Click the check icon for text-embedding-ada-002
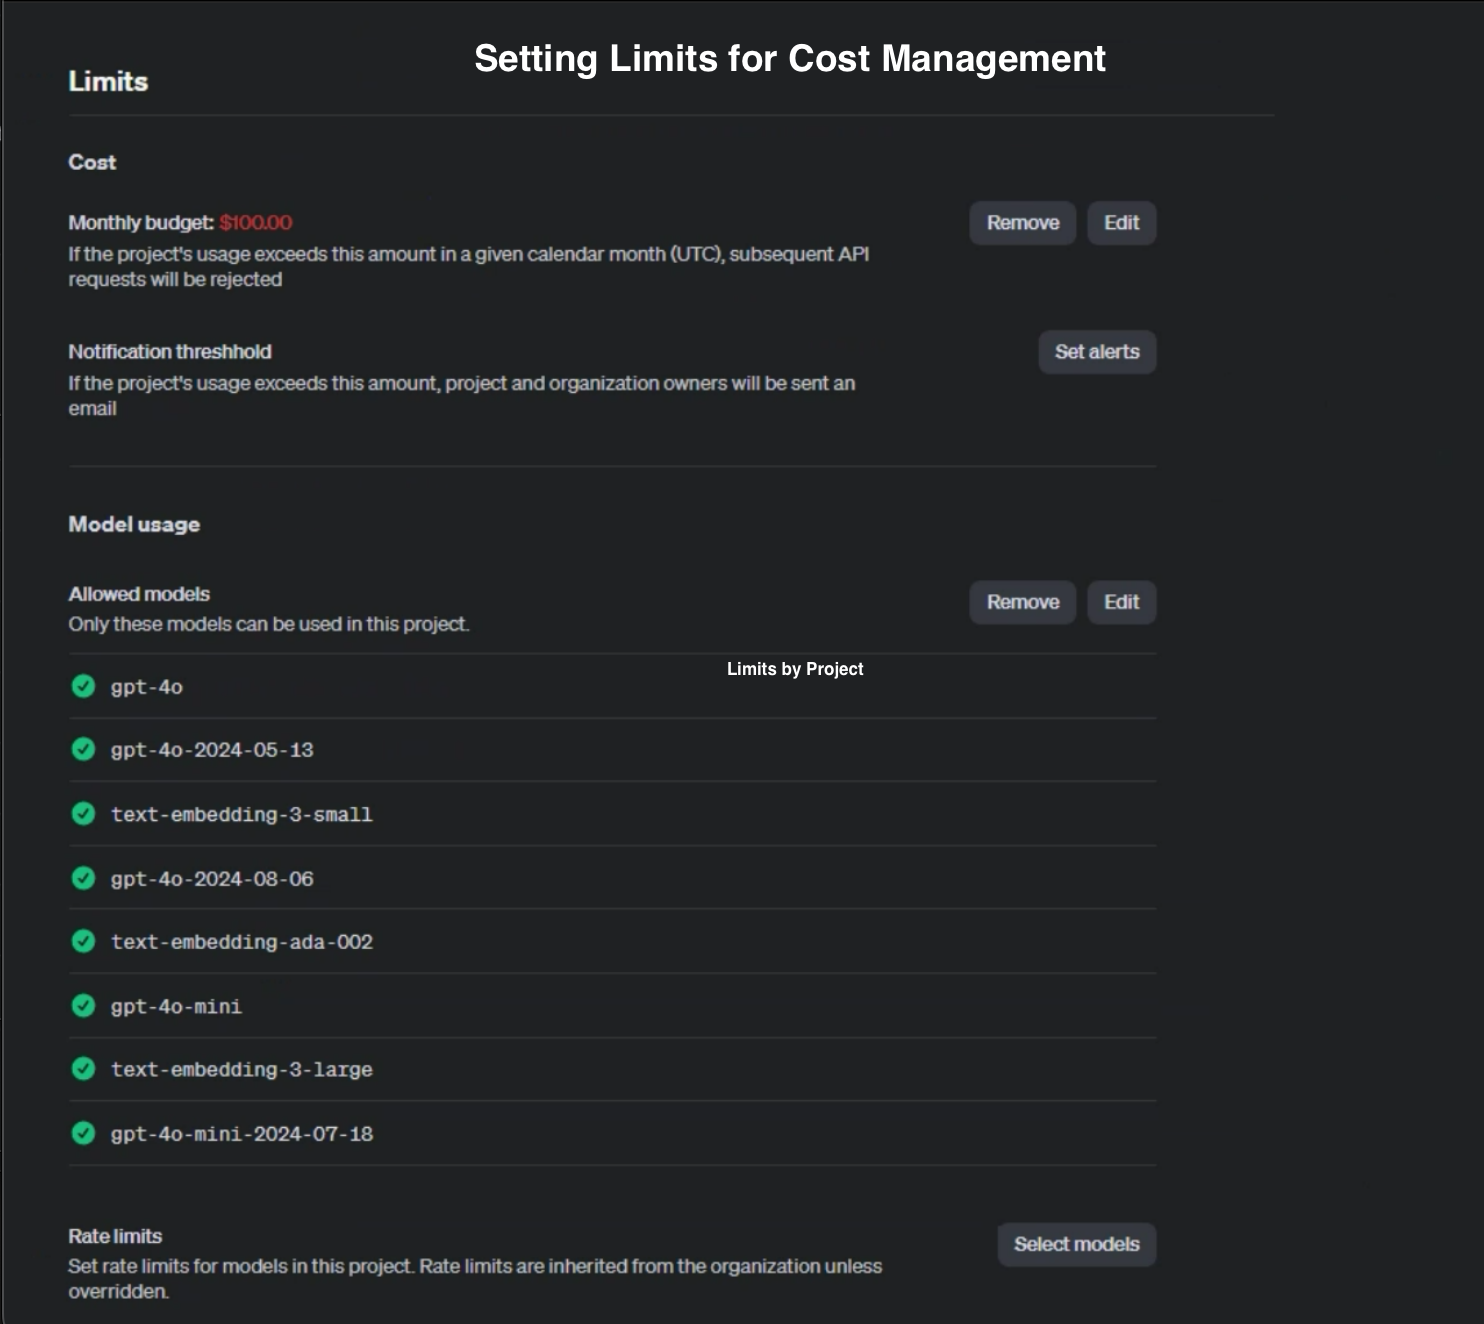 (84, 941)
